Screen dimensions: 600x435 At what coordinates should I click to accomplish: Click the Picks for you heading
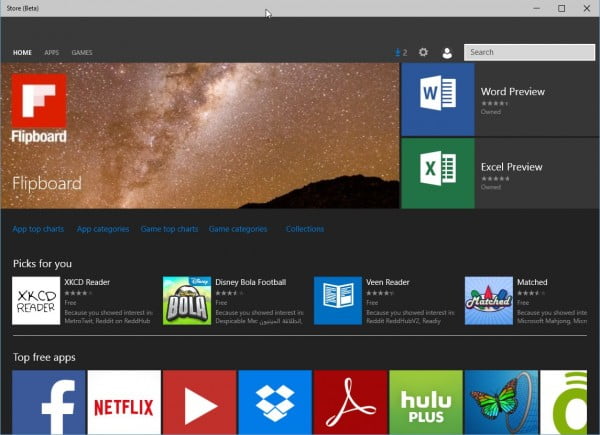[x=42, y=264]
